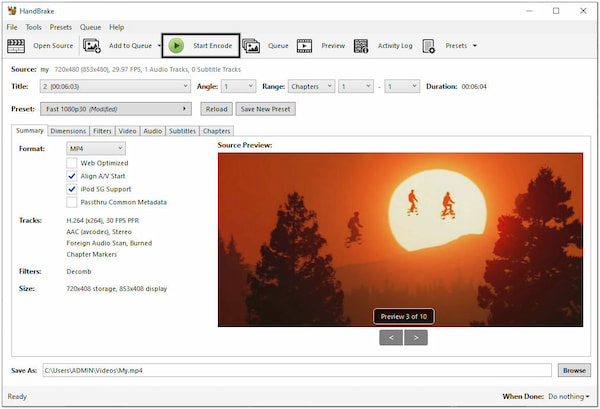
Task: Click the Queue stacked pictures icon
Action: pyautogui.click(x=251, y=46)
